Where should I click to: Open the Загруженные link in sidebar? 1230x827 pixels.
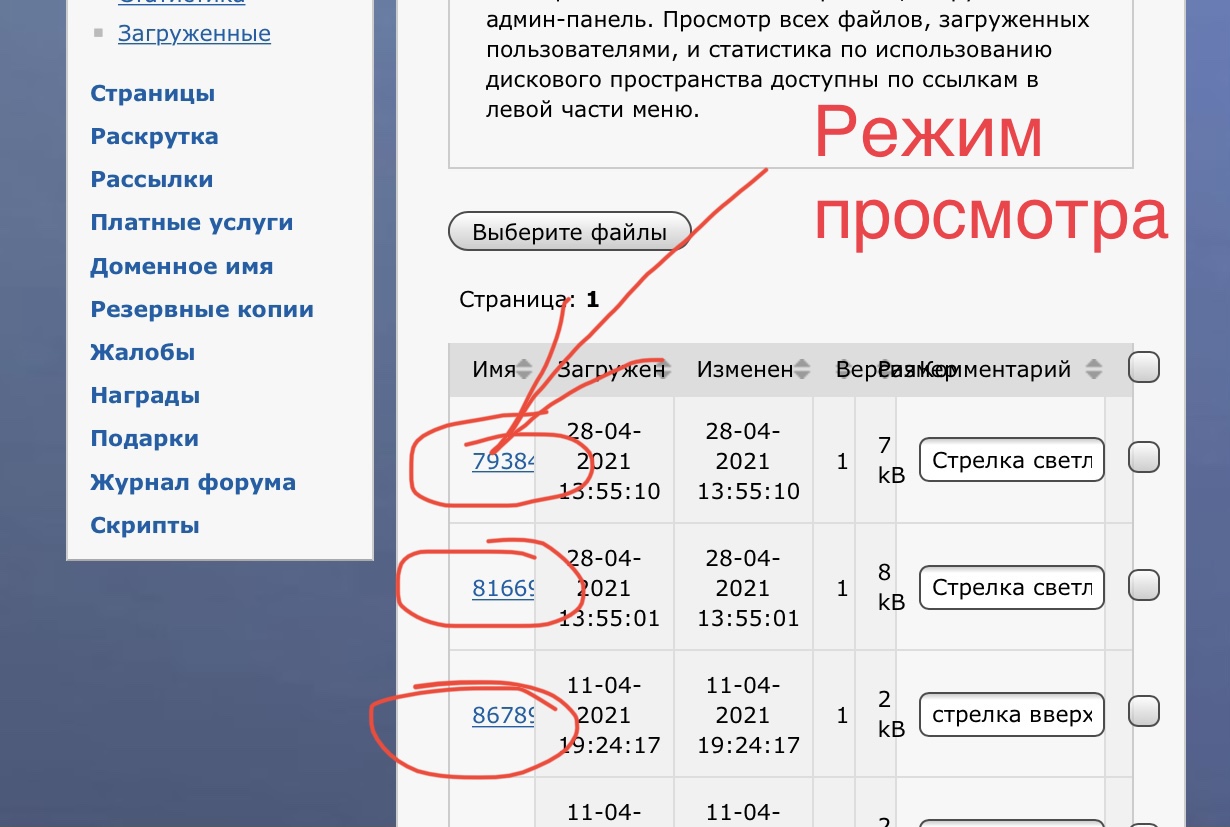click(194, 34)
